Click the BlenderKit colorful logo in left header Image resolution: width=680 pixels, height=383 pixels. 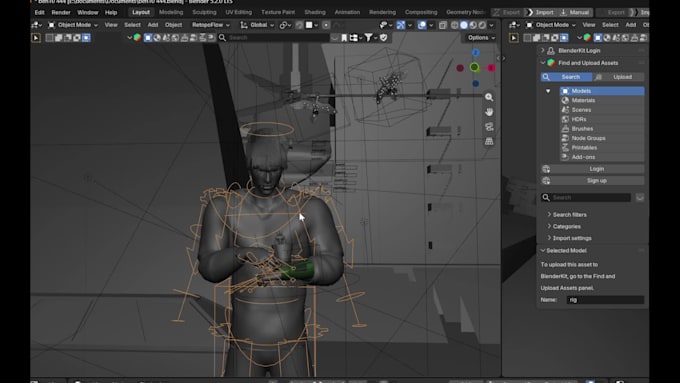click(x=137, y=38)
